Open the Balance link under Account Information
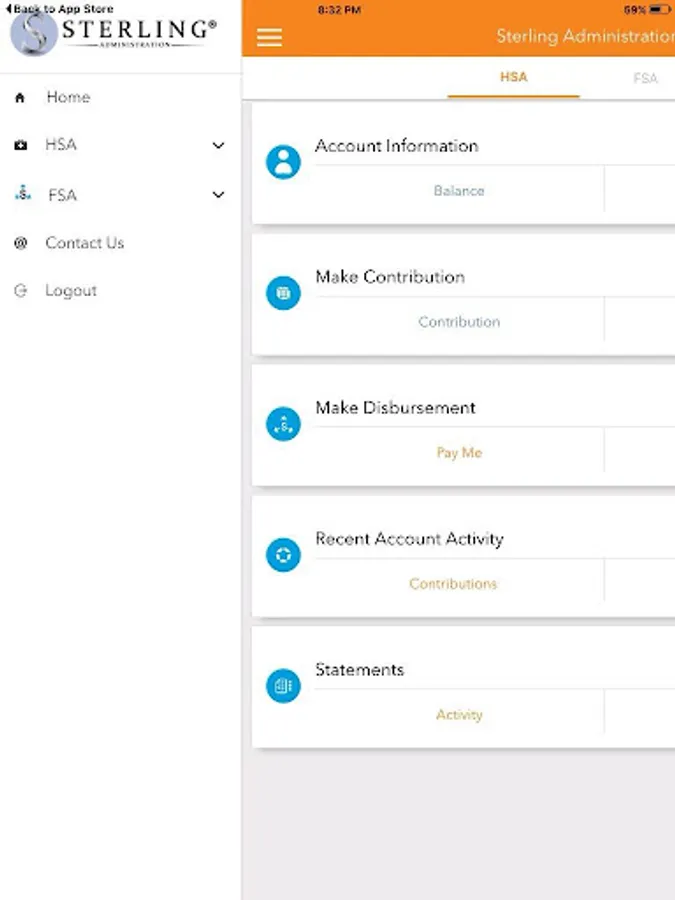Screen dimensions: 675x900 (x=459, y=191)
